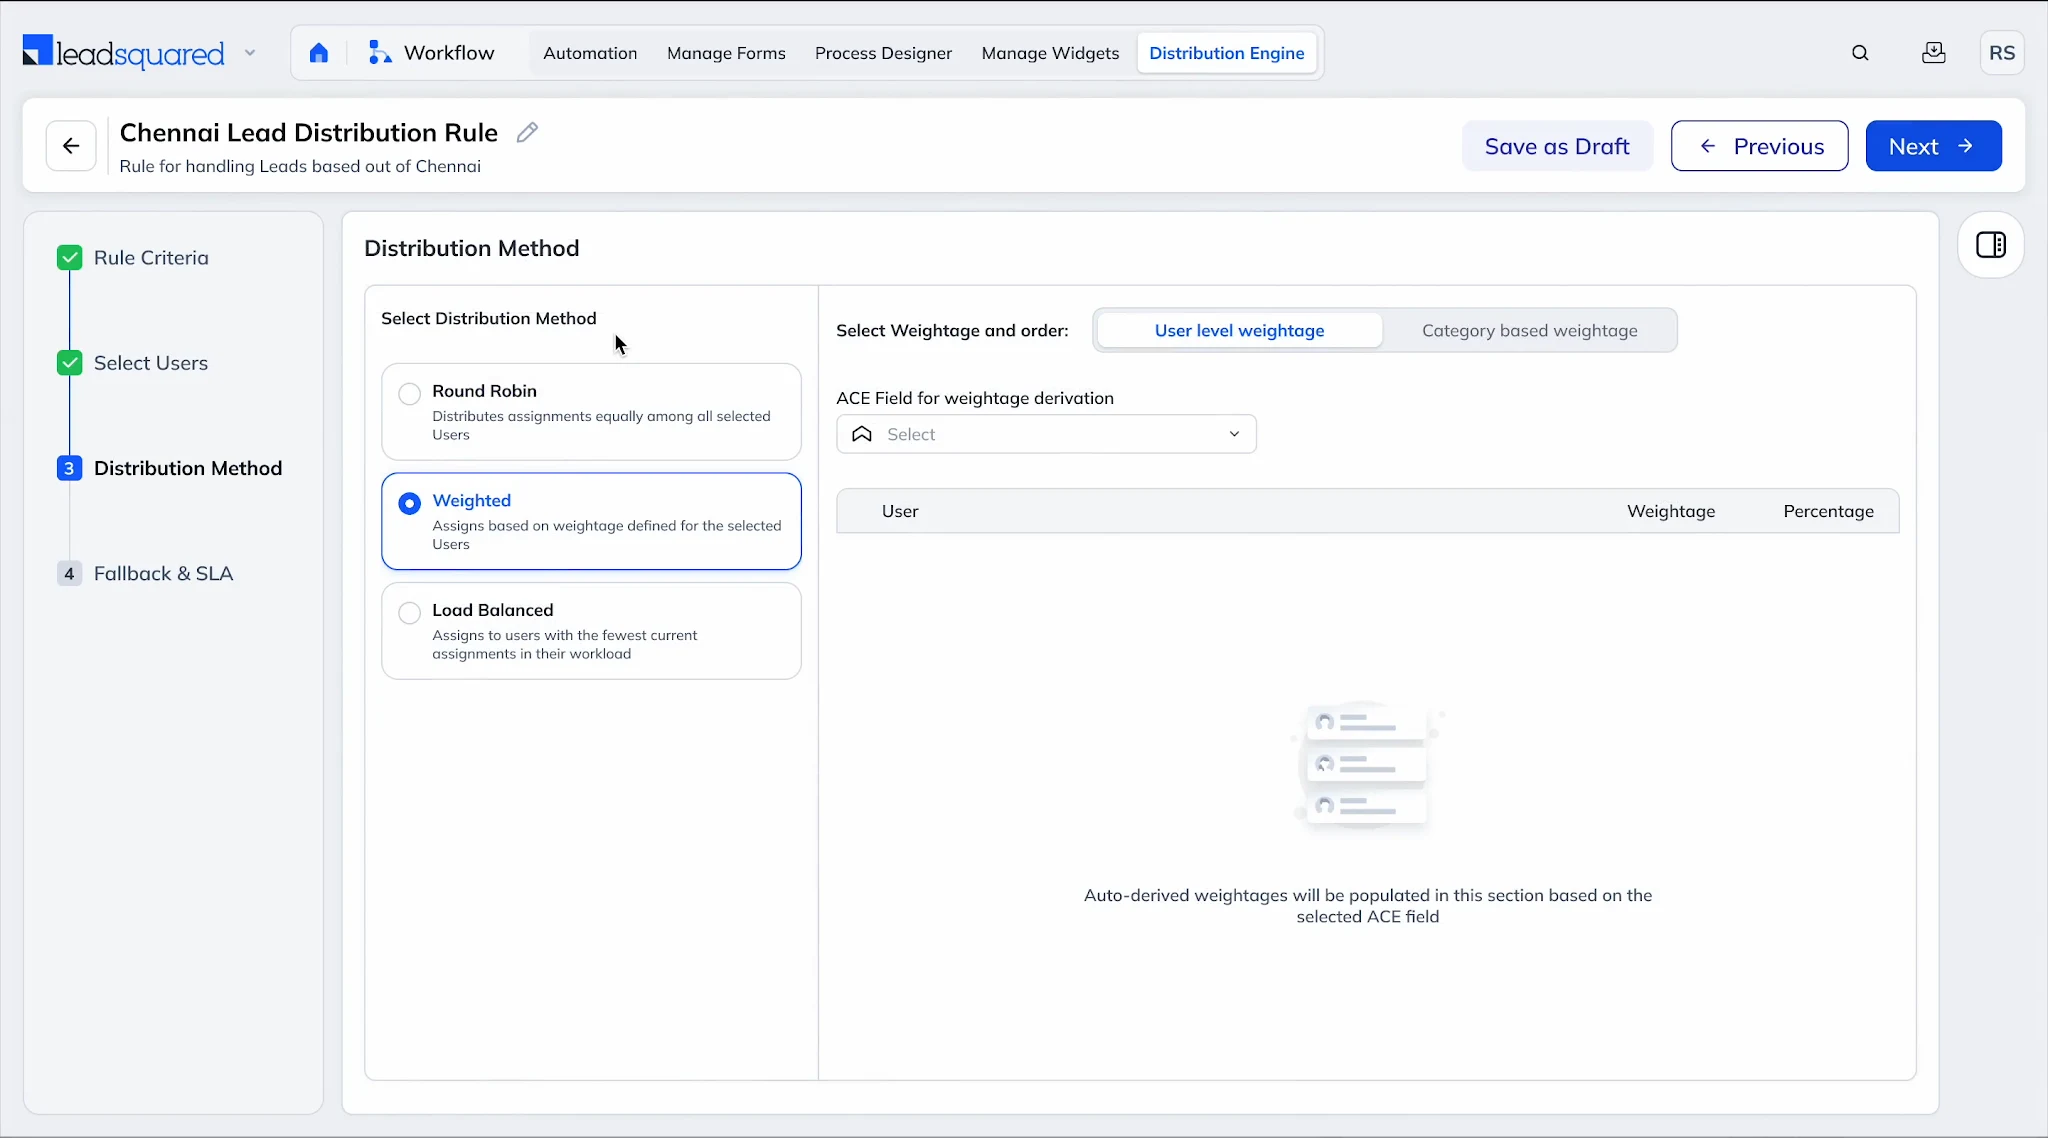Click the icon inside ACE Field select box

(862, 434)
